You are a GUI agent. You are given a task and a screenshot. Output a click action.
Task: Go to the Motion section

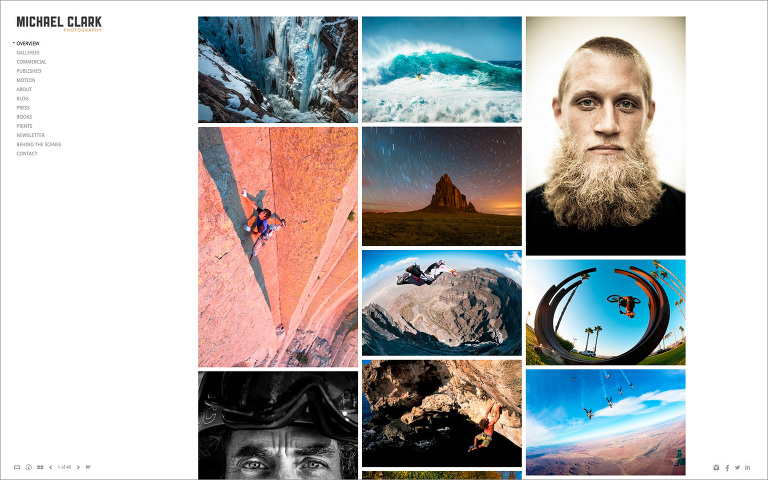point(26,80)
